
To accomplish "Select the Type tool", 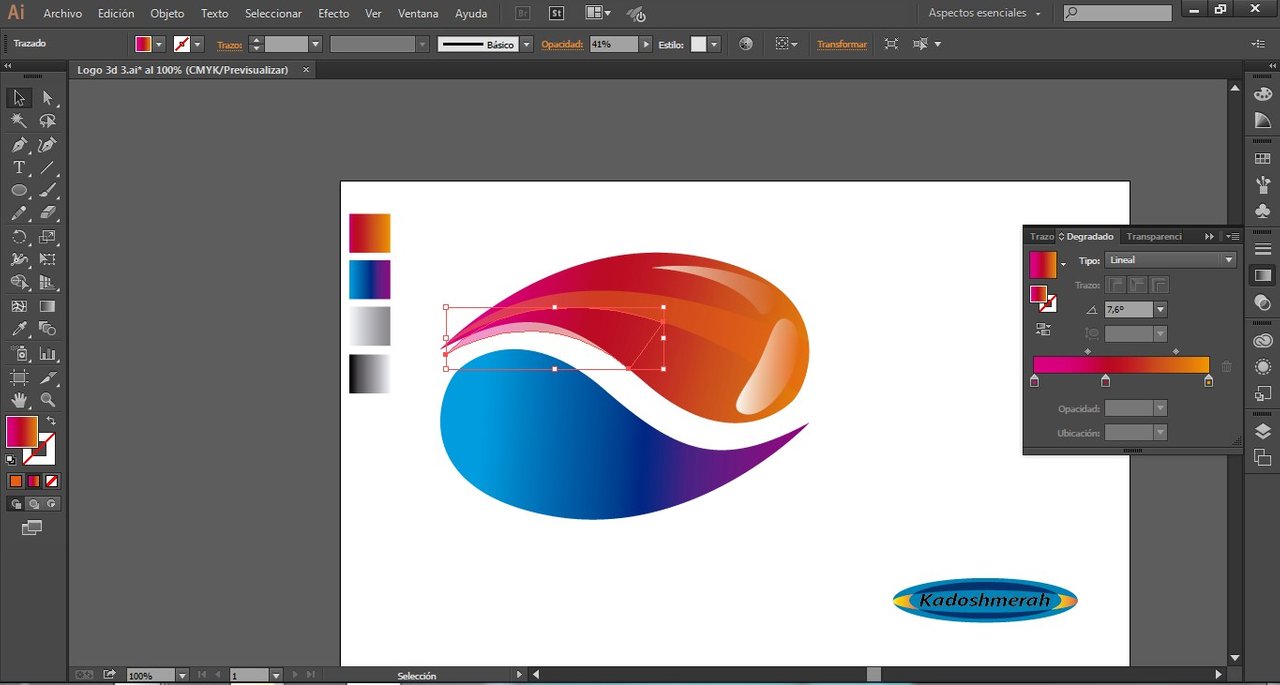I will coord(19,168).
